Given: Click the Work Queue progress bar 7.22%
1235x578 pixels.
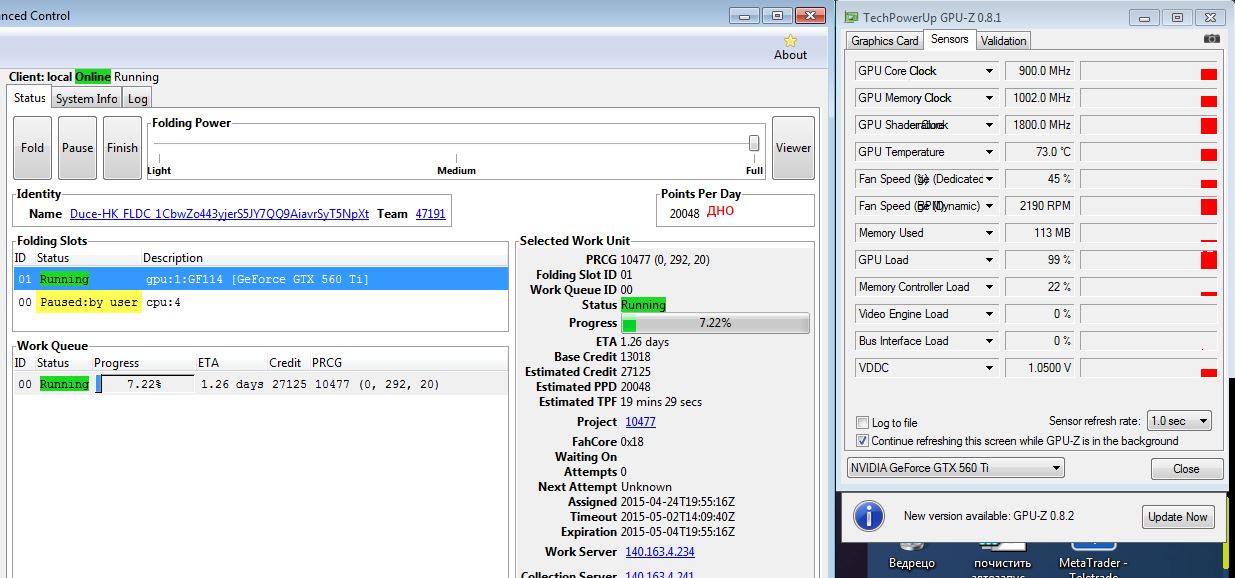Looking at the screenshot, I should pos(145,384).
